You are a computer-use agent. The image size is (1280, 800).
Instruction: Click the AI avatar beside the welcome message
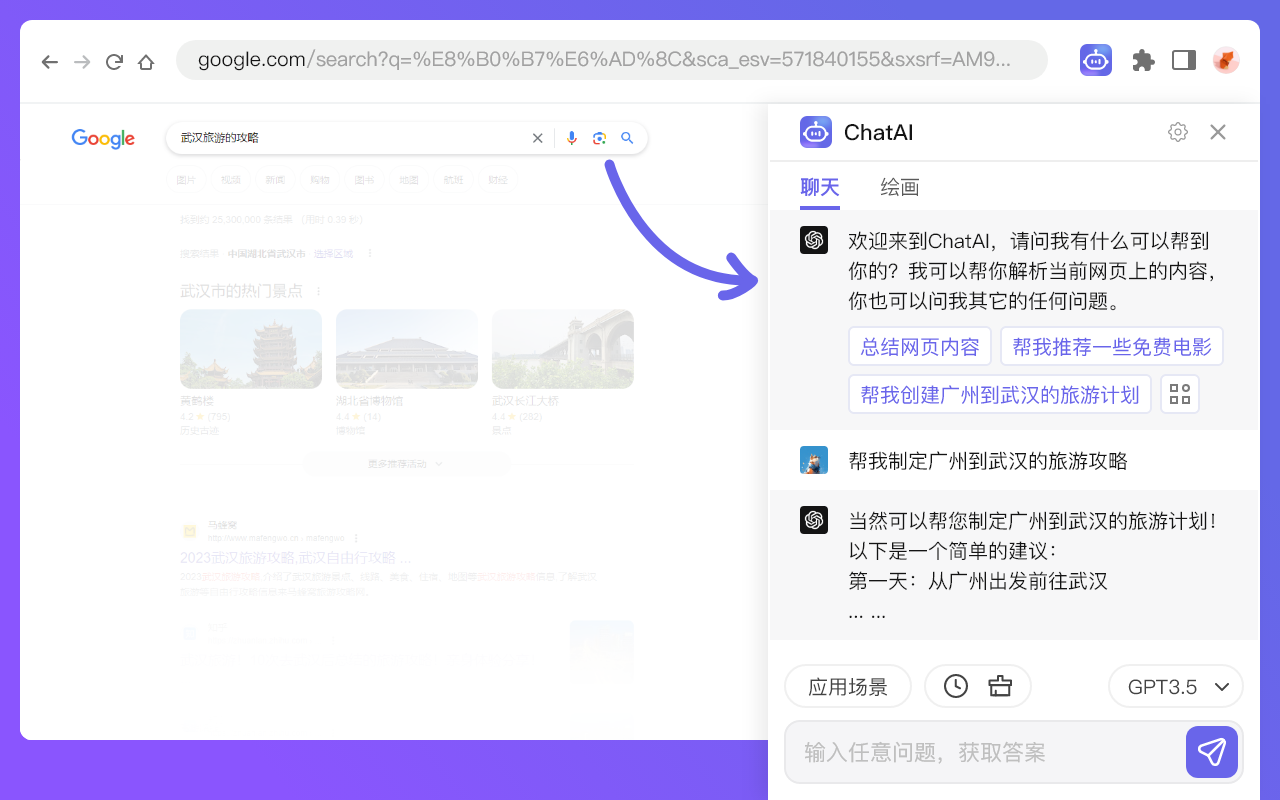(x=814, y=240)
